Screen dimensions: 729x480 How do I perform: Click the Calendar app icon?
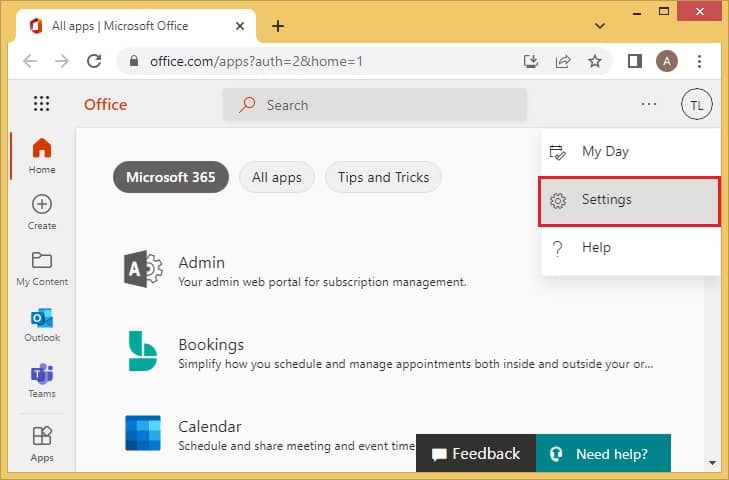(143, 433)
